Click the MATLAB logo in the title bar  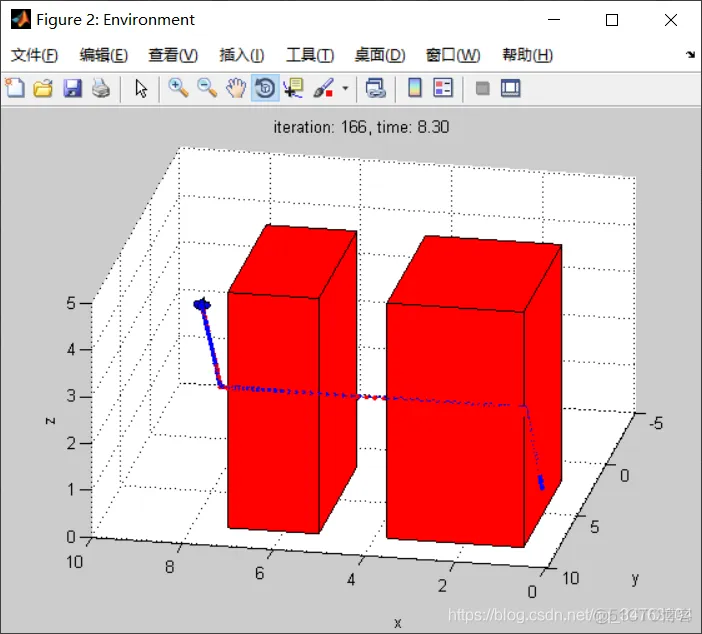point(21,19)
